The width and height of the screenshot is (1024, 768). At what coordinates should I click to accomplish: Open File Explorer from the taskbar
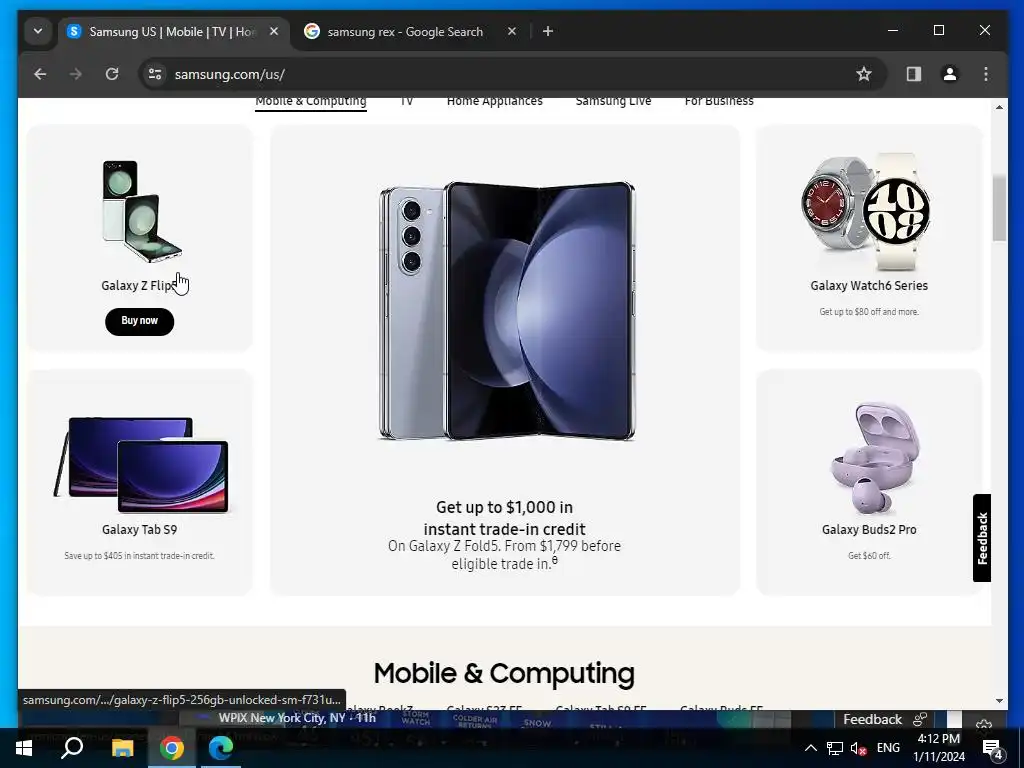point(122,748)
